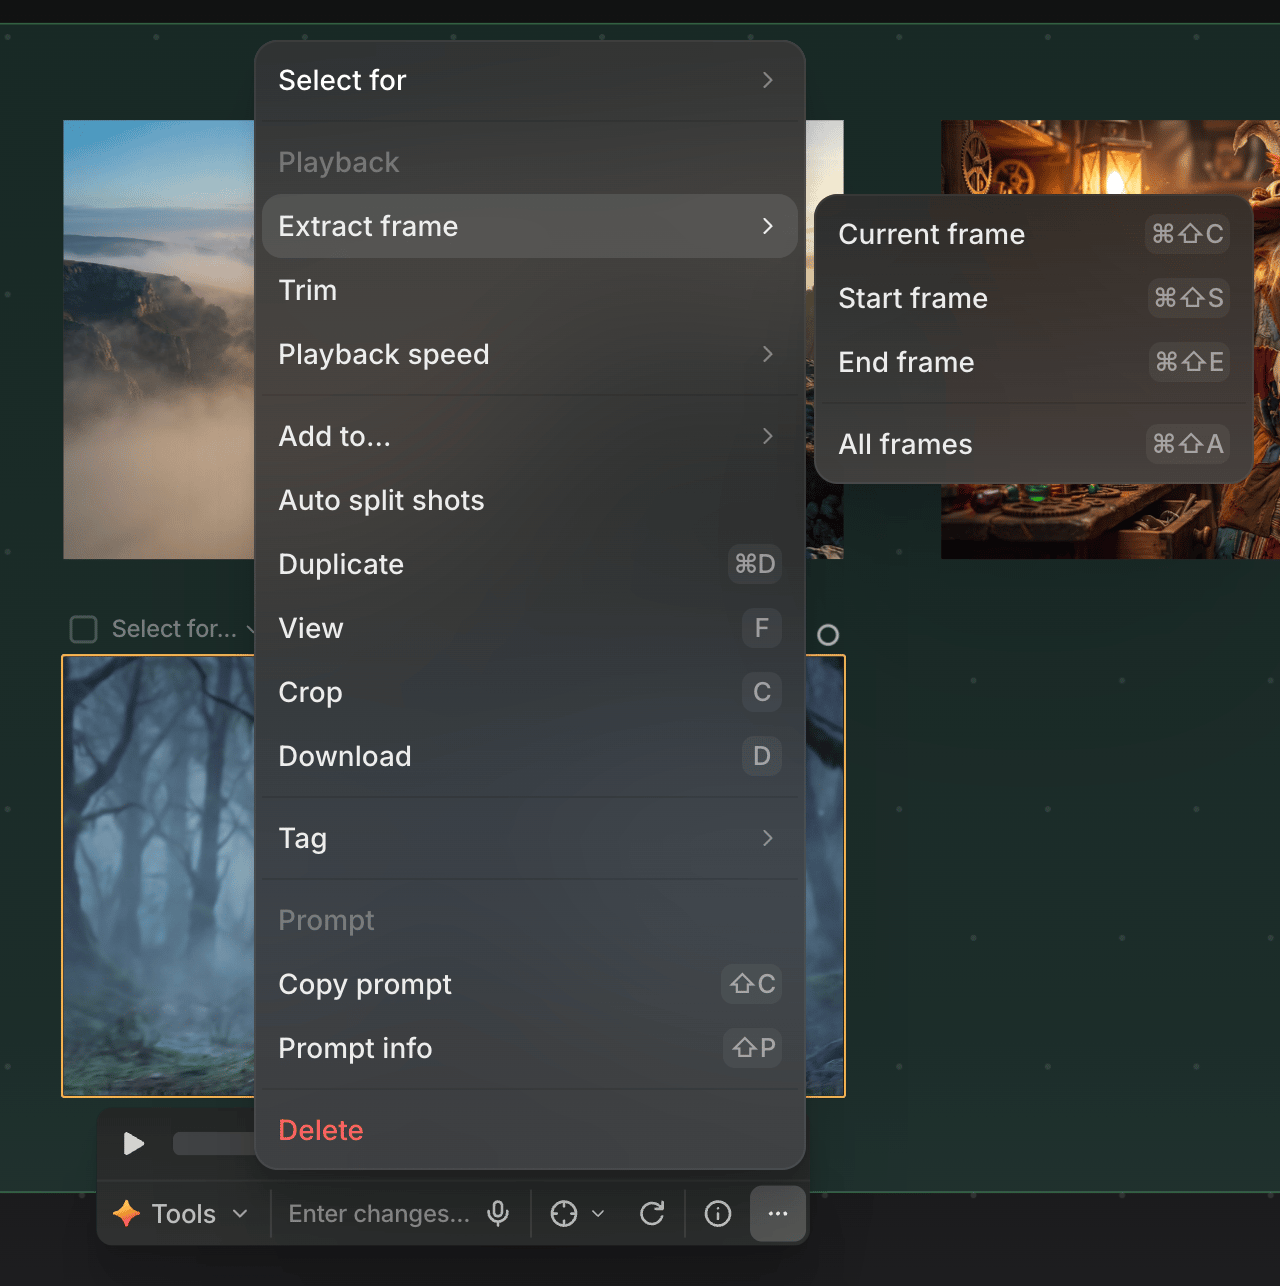Image resolution: width=1280 pixels, height=1286 pixels.
Task: Click the small circle marker above forest video
Action: pyautogui.click(x=828, y=635)
